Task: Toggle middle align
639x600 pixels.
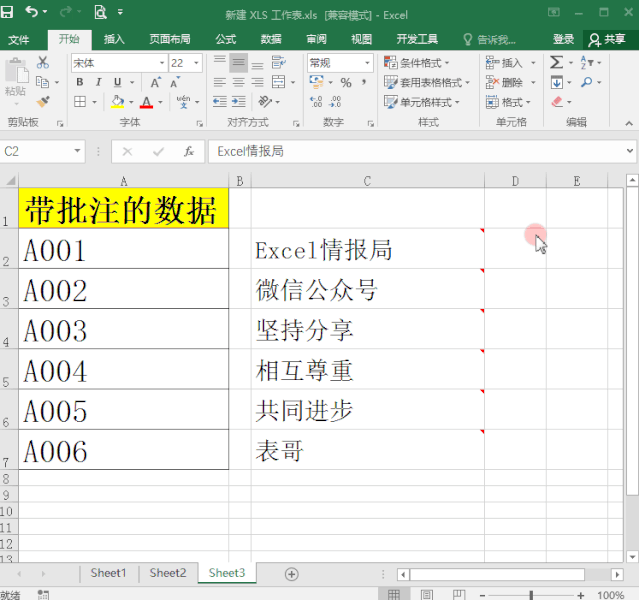Action: [238, 63]
